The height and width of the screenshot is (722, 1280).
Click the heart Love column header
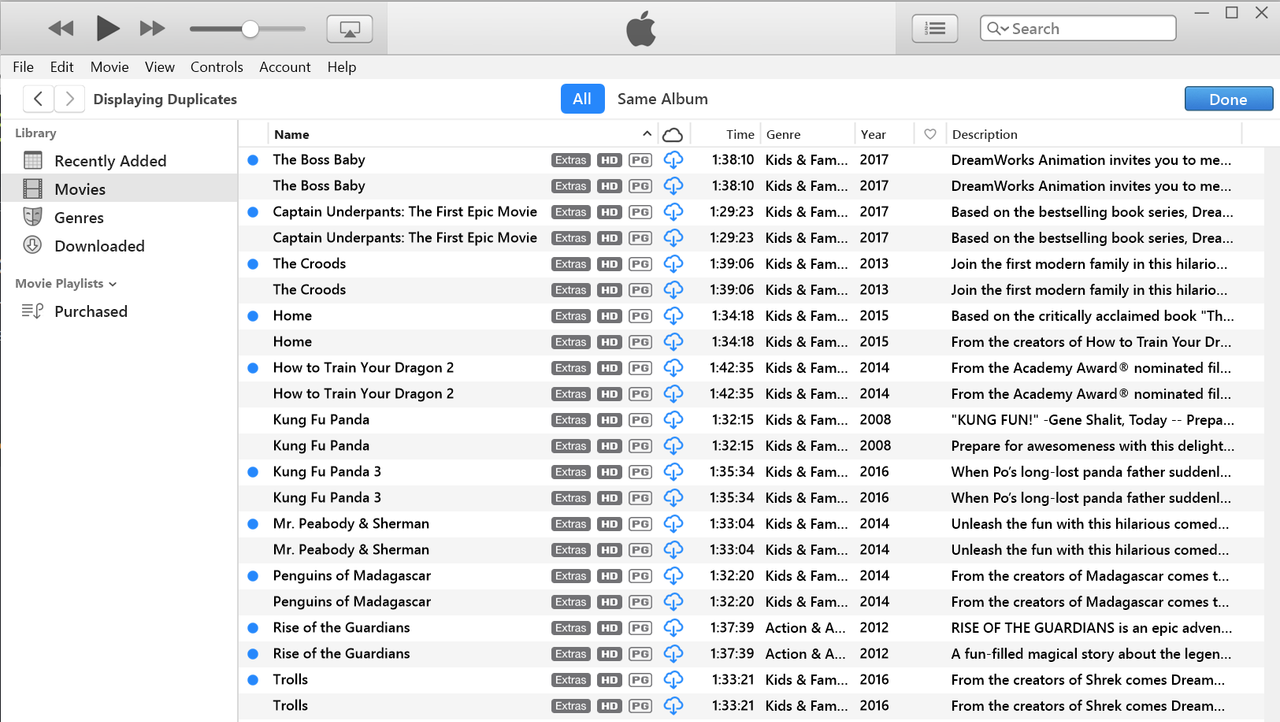pos(930,134)
